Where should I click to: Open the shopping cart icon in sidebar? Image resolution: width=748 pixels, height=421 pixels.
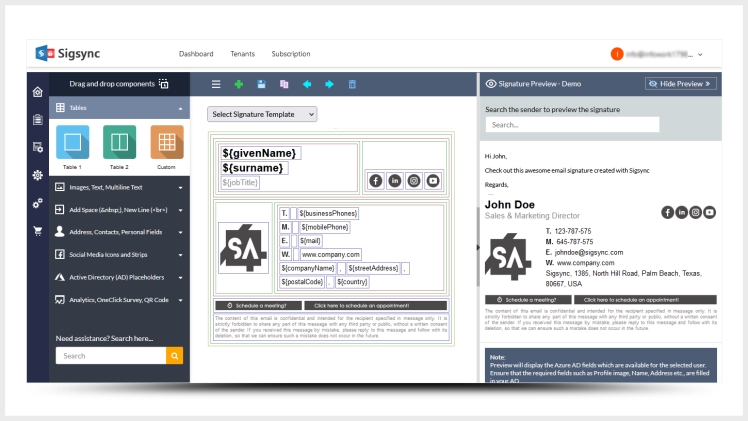pos(38,231)
